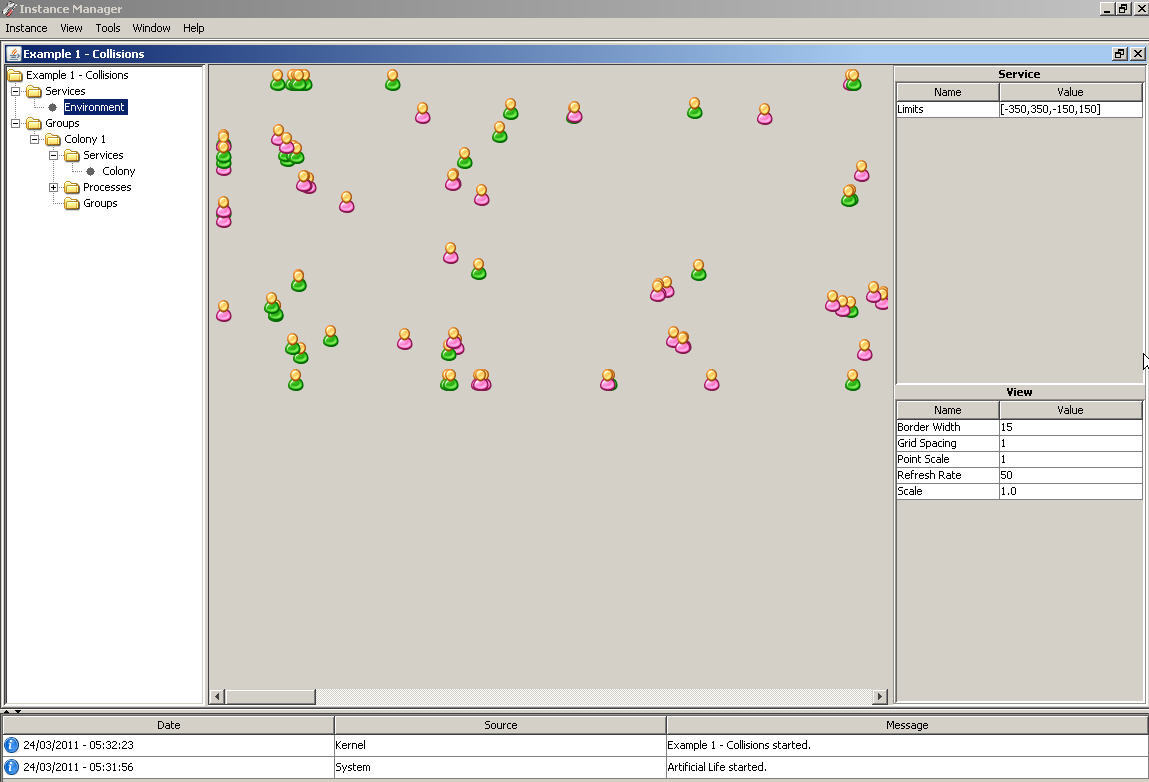Click the top-level Groups folder icon
Image resolution: width=1149 pixels, height=782 pixels.
(34, 123)
